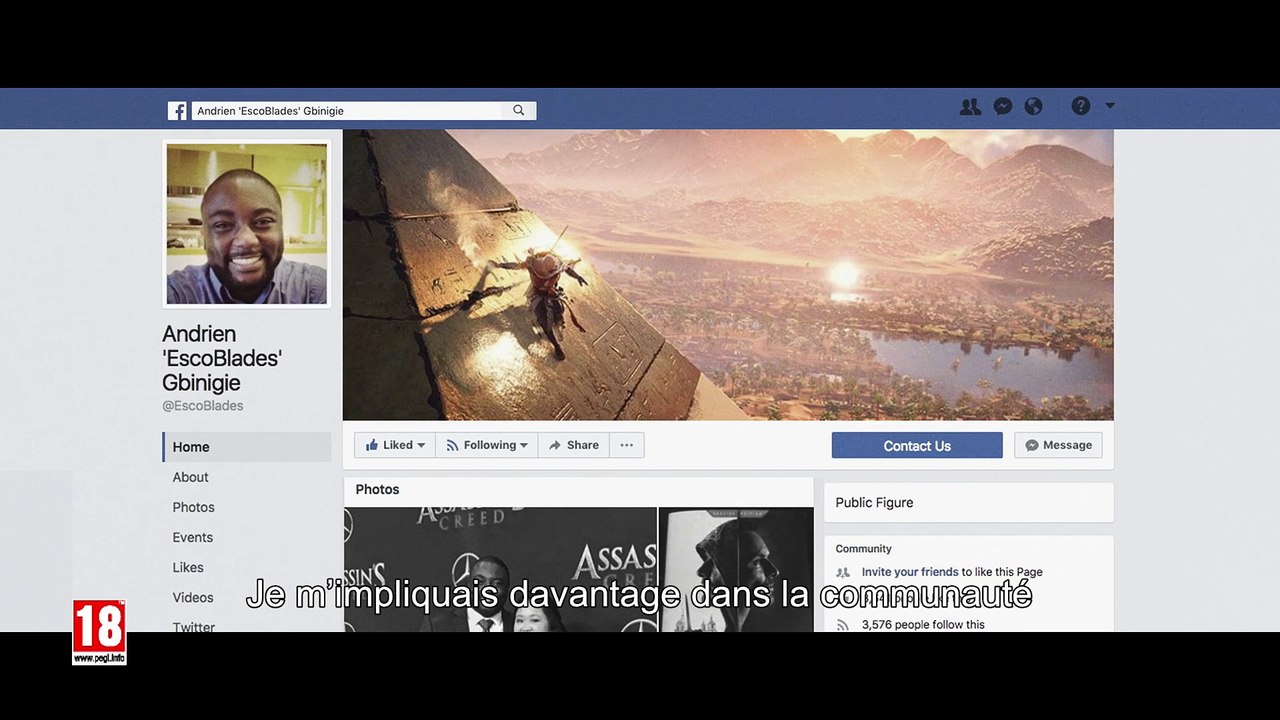This screenshot has height=720, width=1280.
Task: Open the profile picture thumbnail
Action: (247, 224)
